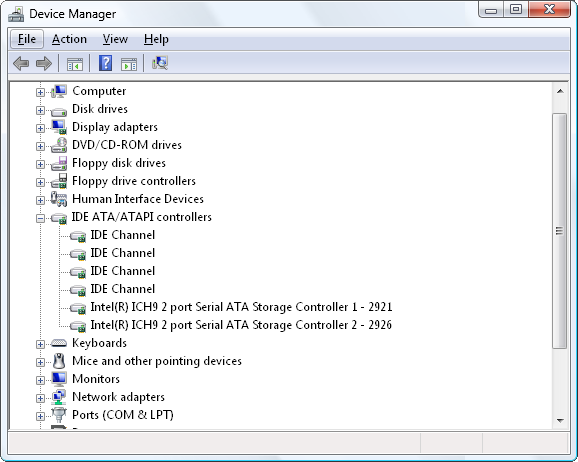Click the Forward arrow toolbar icon
578x462 pixels.
point(44,63)
